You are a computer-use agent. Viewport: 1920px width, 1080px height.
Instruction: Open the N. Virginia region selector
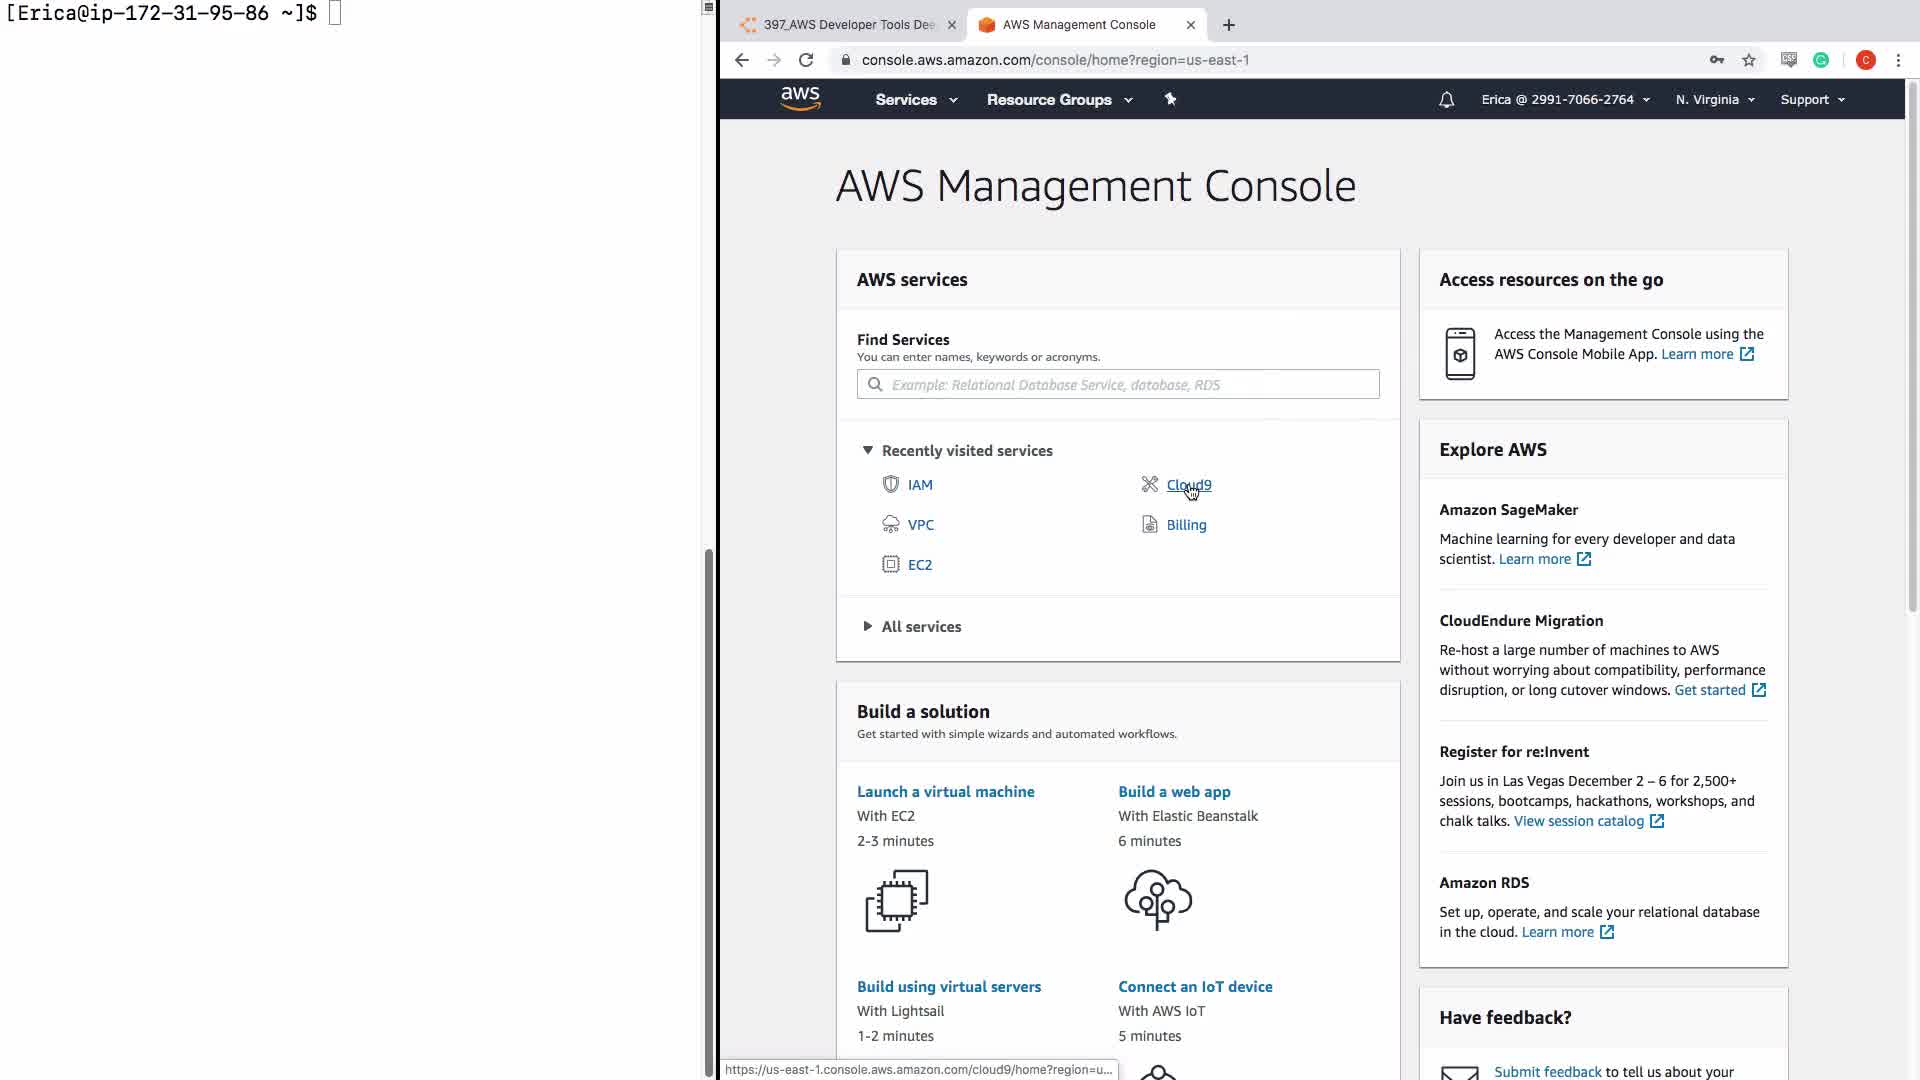click(1714, 100)
